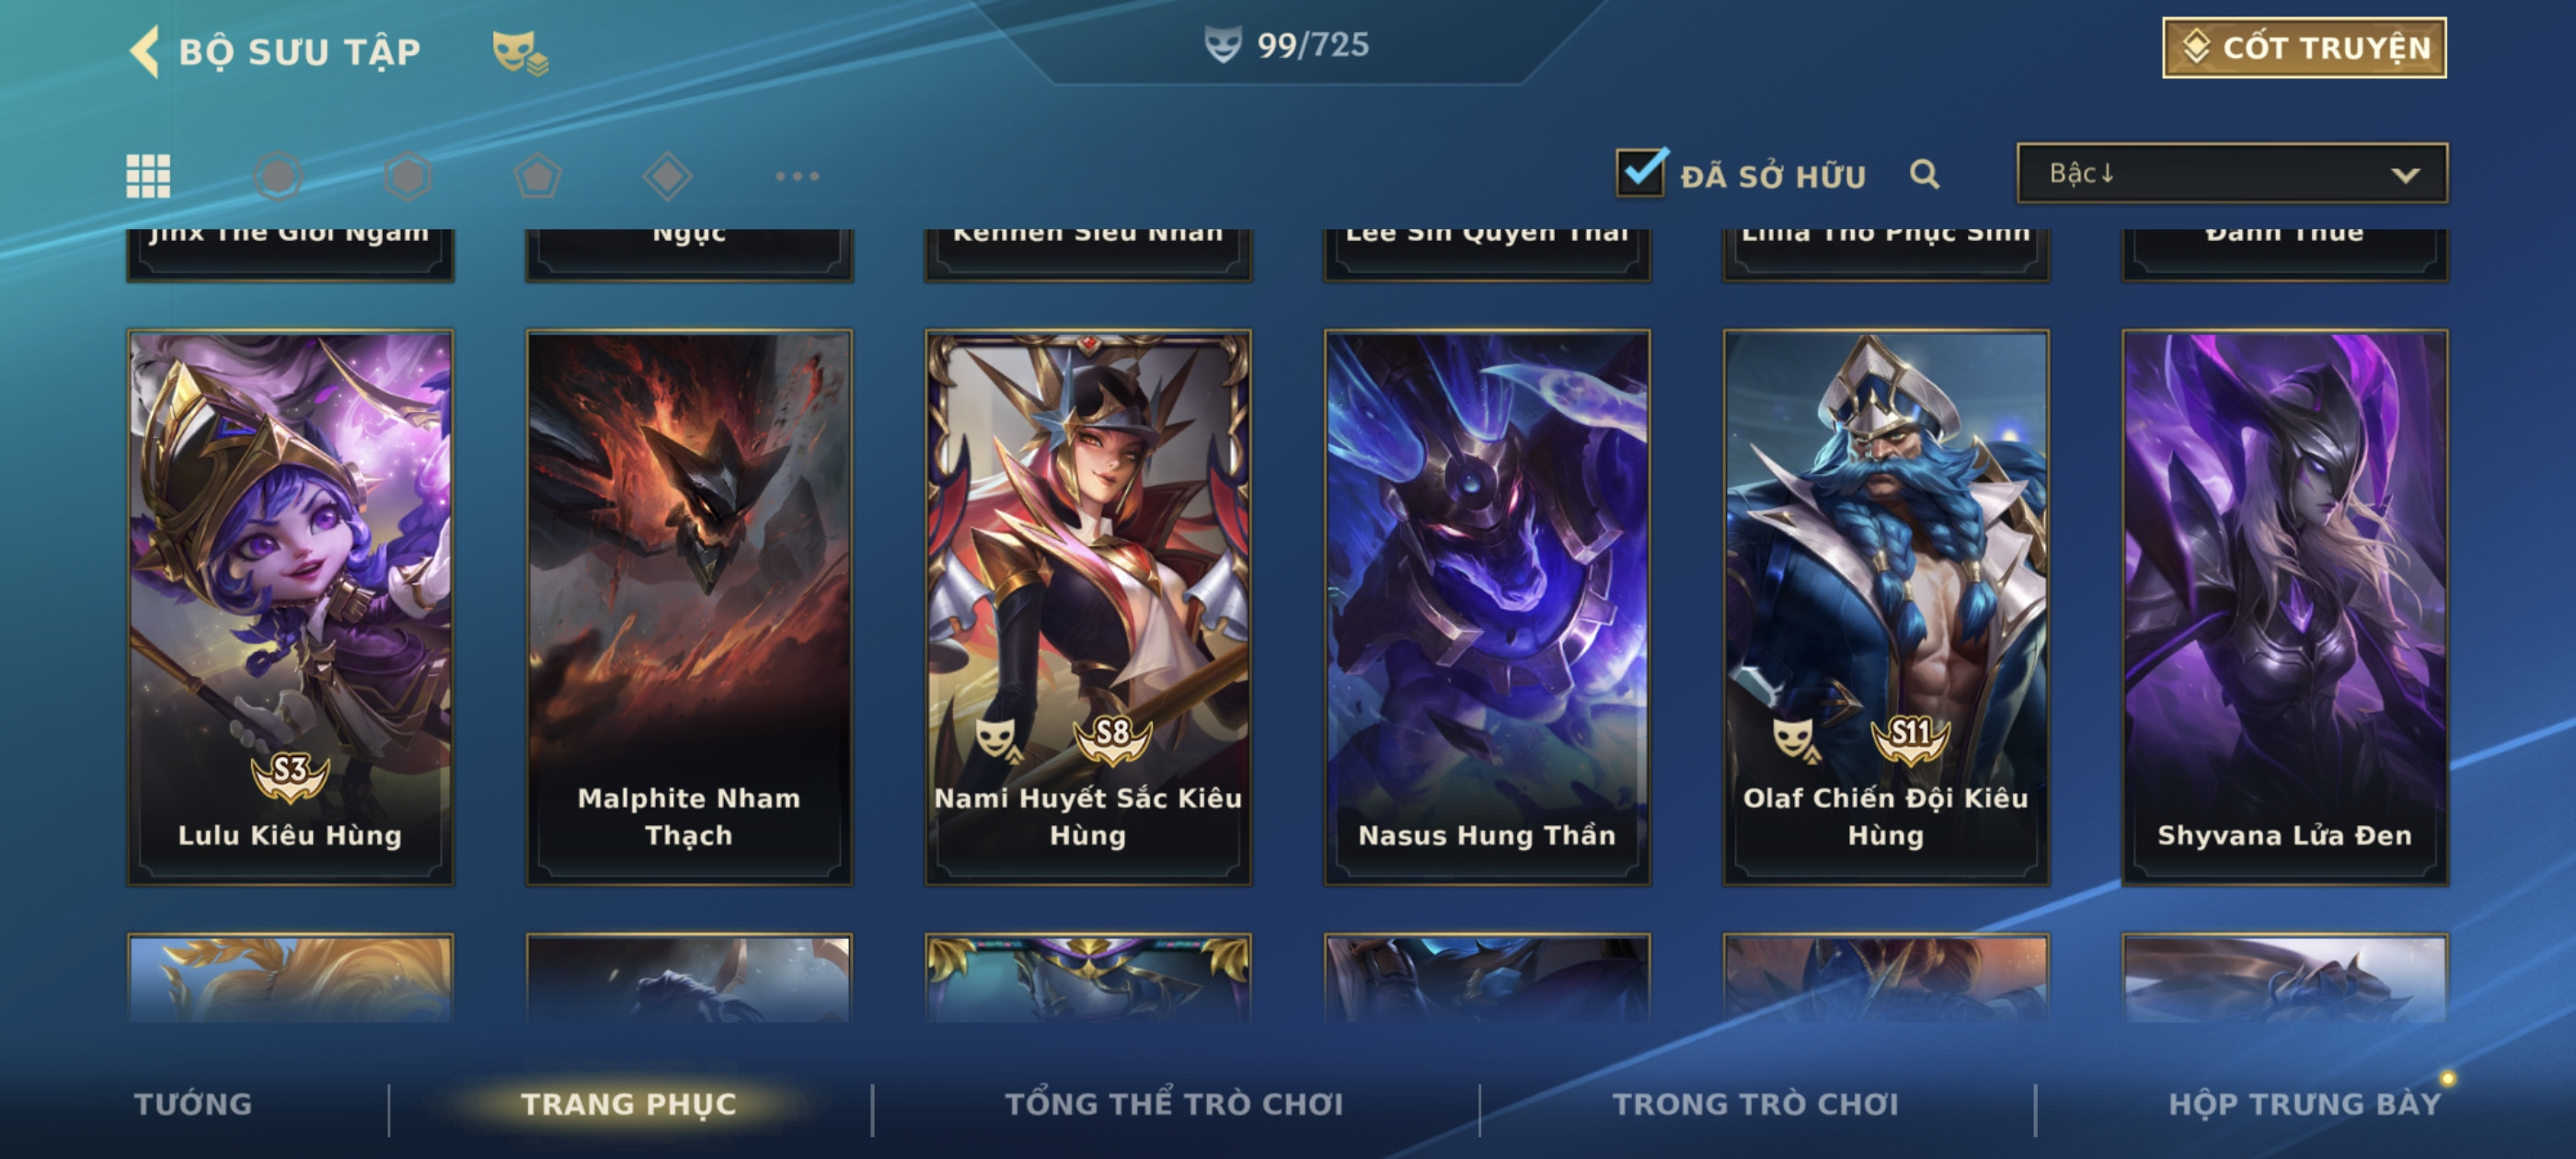
Task: Filter by the circular rarity gem icon
Action: coord(278,176)
